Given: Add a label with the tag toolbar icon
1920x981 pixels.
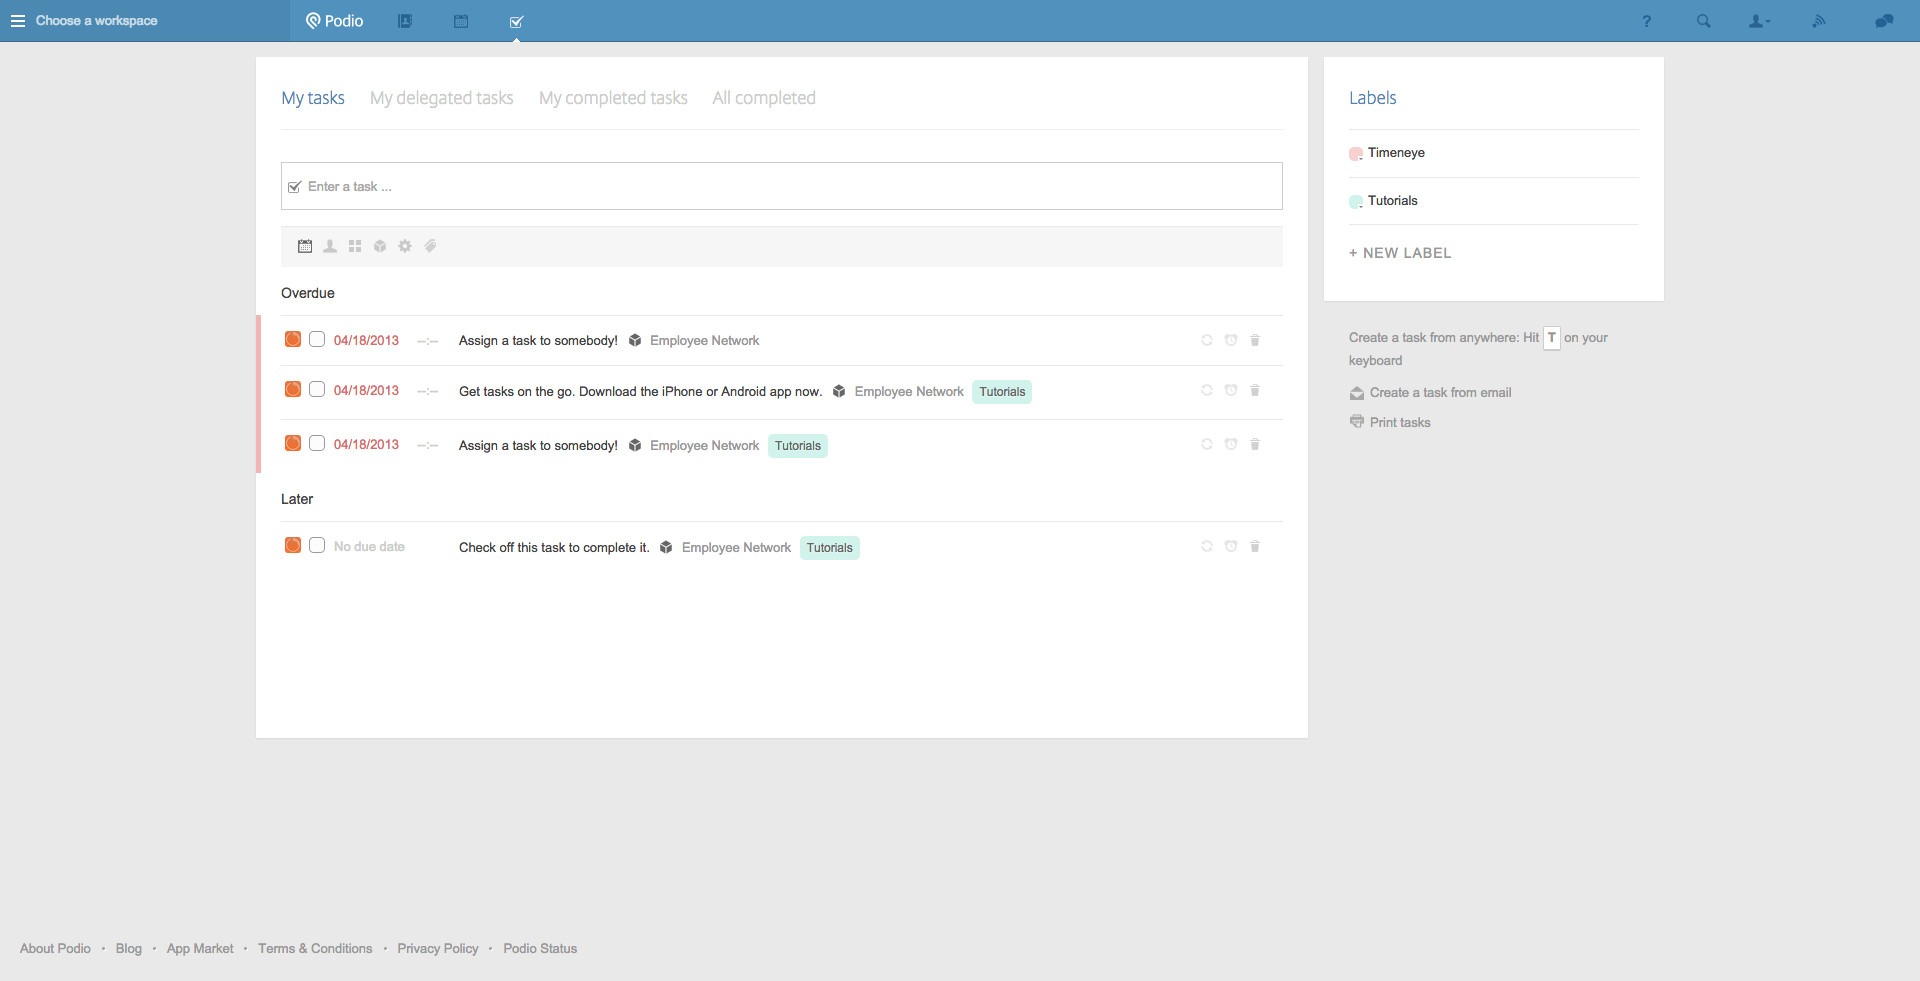Looking at the screenshot, I should [x=430, y=246].
